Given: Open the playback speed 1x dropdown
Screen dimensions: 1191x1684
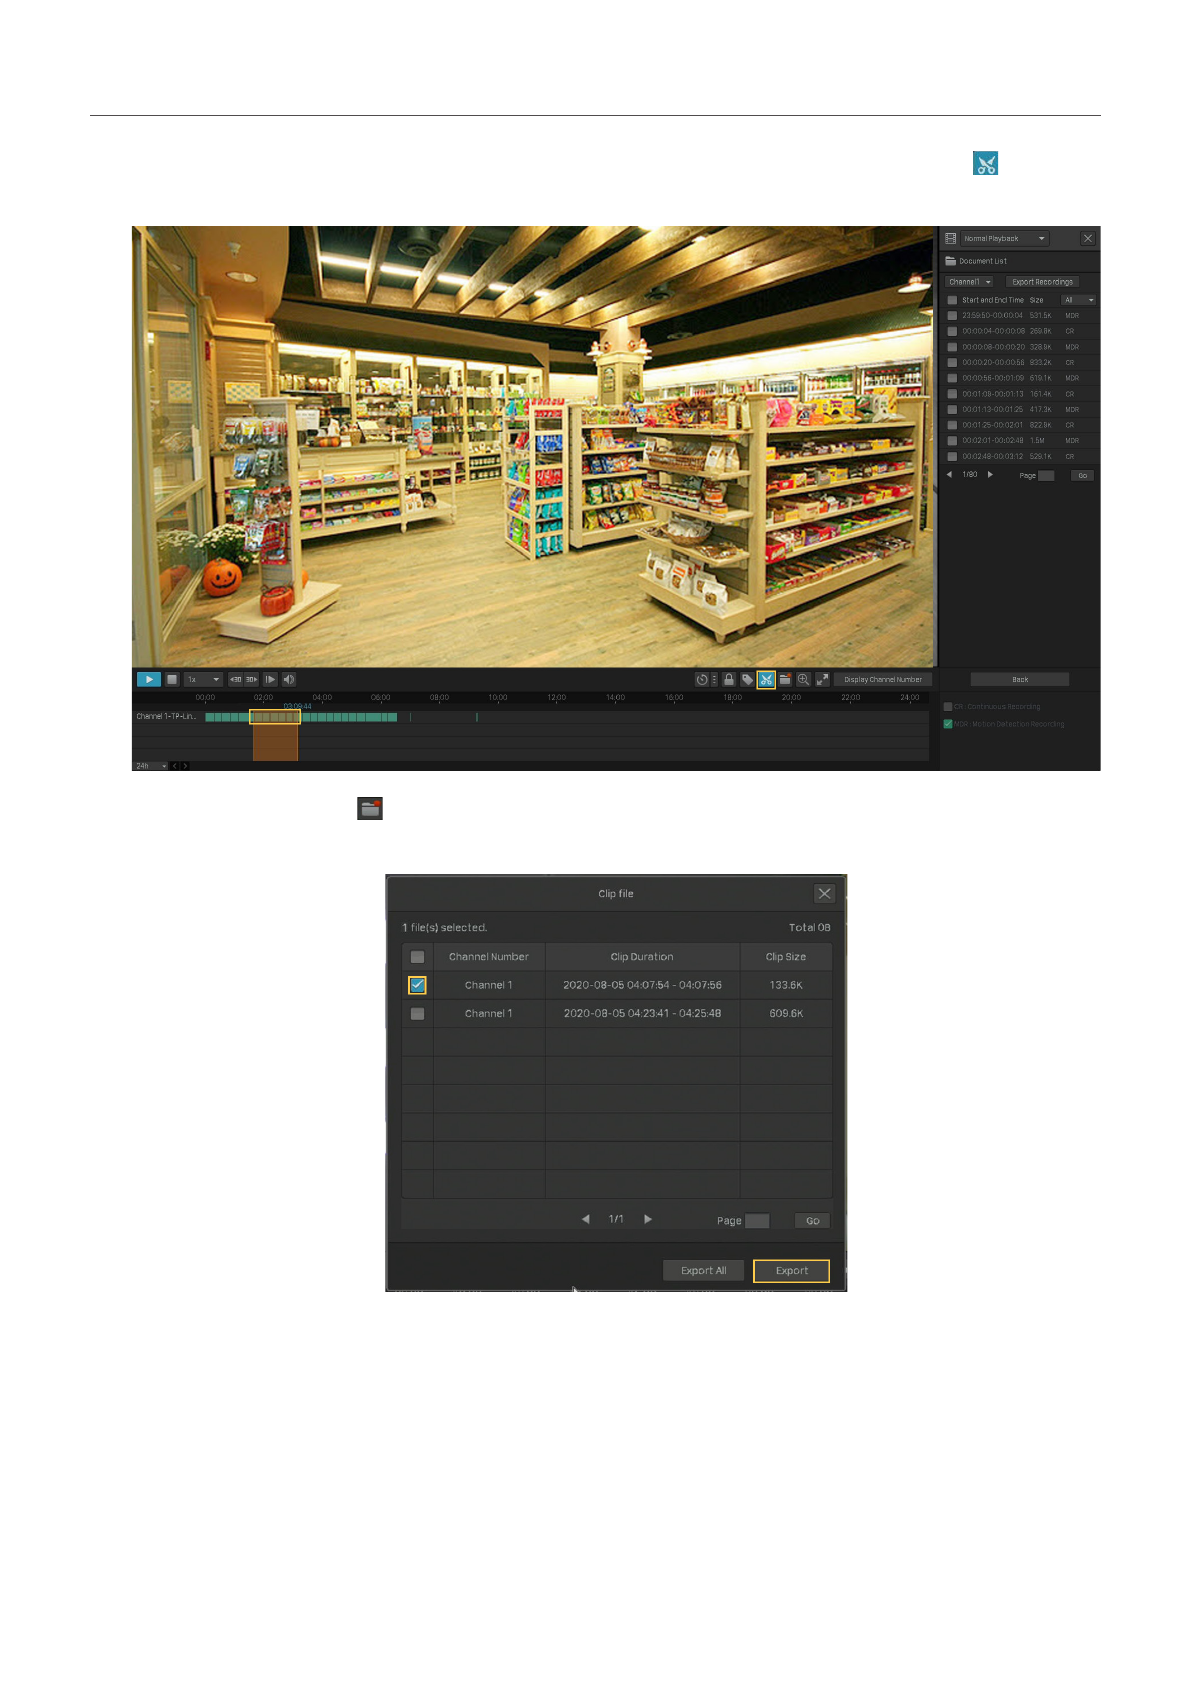Looking at the screenshot, I should click(203, 679).
